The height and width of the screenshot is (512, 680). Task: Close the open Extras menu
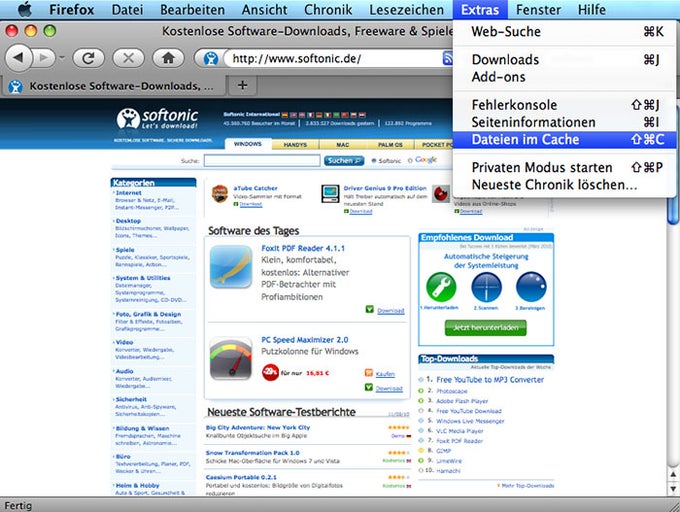480,10
